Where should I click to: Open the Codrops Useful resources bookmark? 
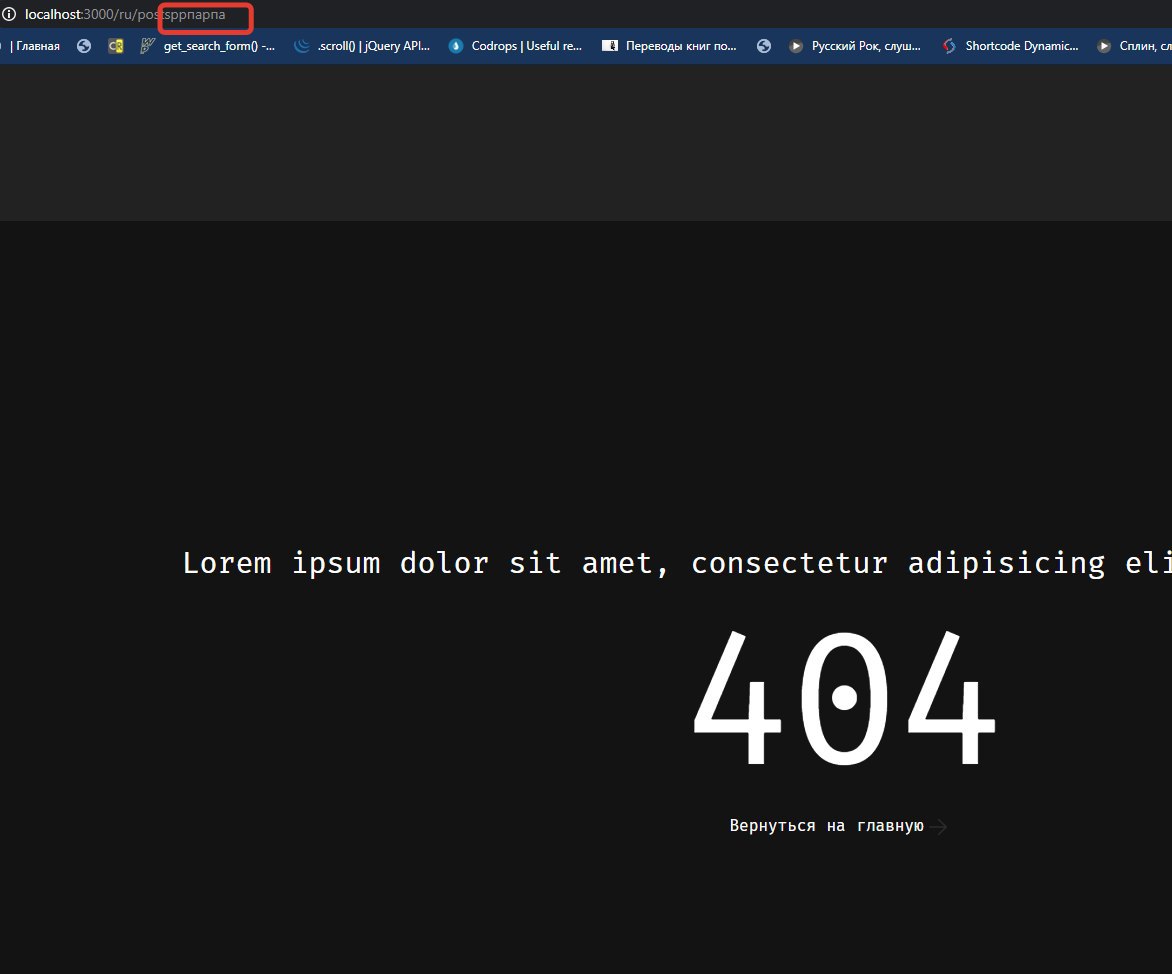pyautogui.click(x=515, y=46)
